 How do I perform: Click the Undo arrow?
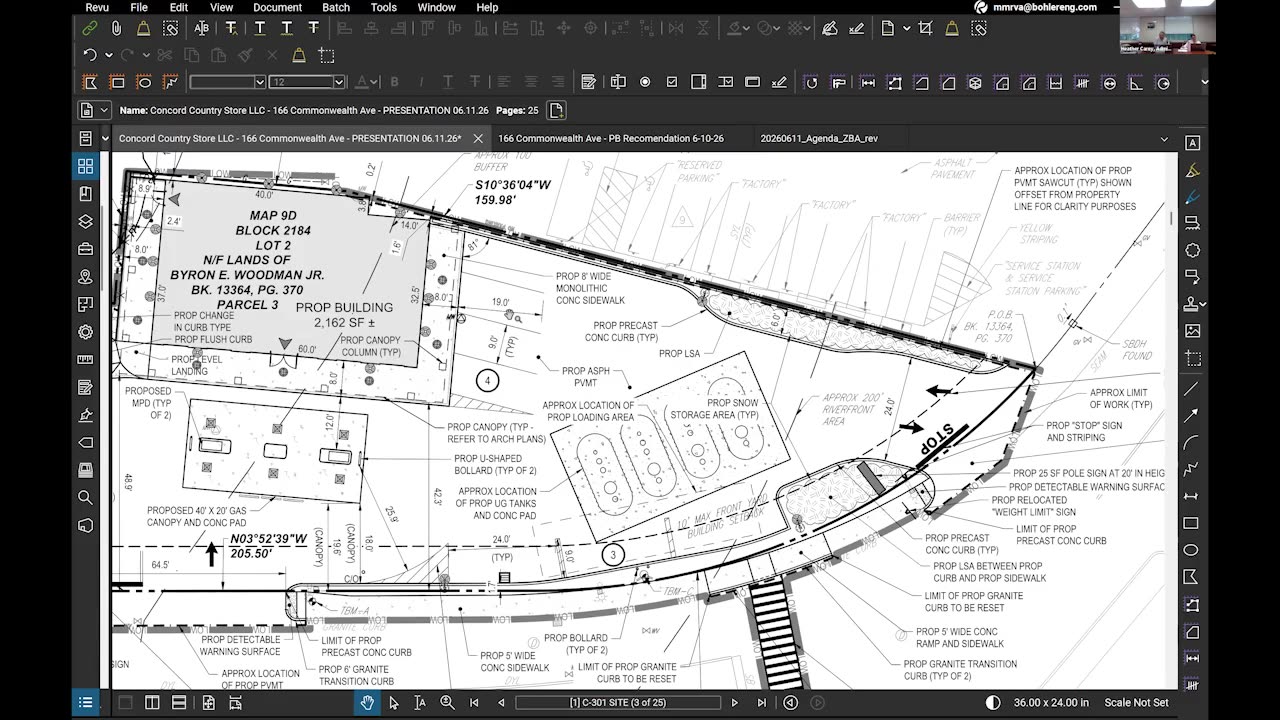(x=89, y=55)
